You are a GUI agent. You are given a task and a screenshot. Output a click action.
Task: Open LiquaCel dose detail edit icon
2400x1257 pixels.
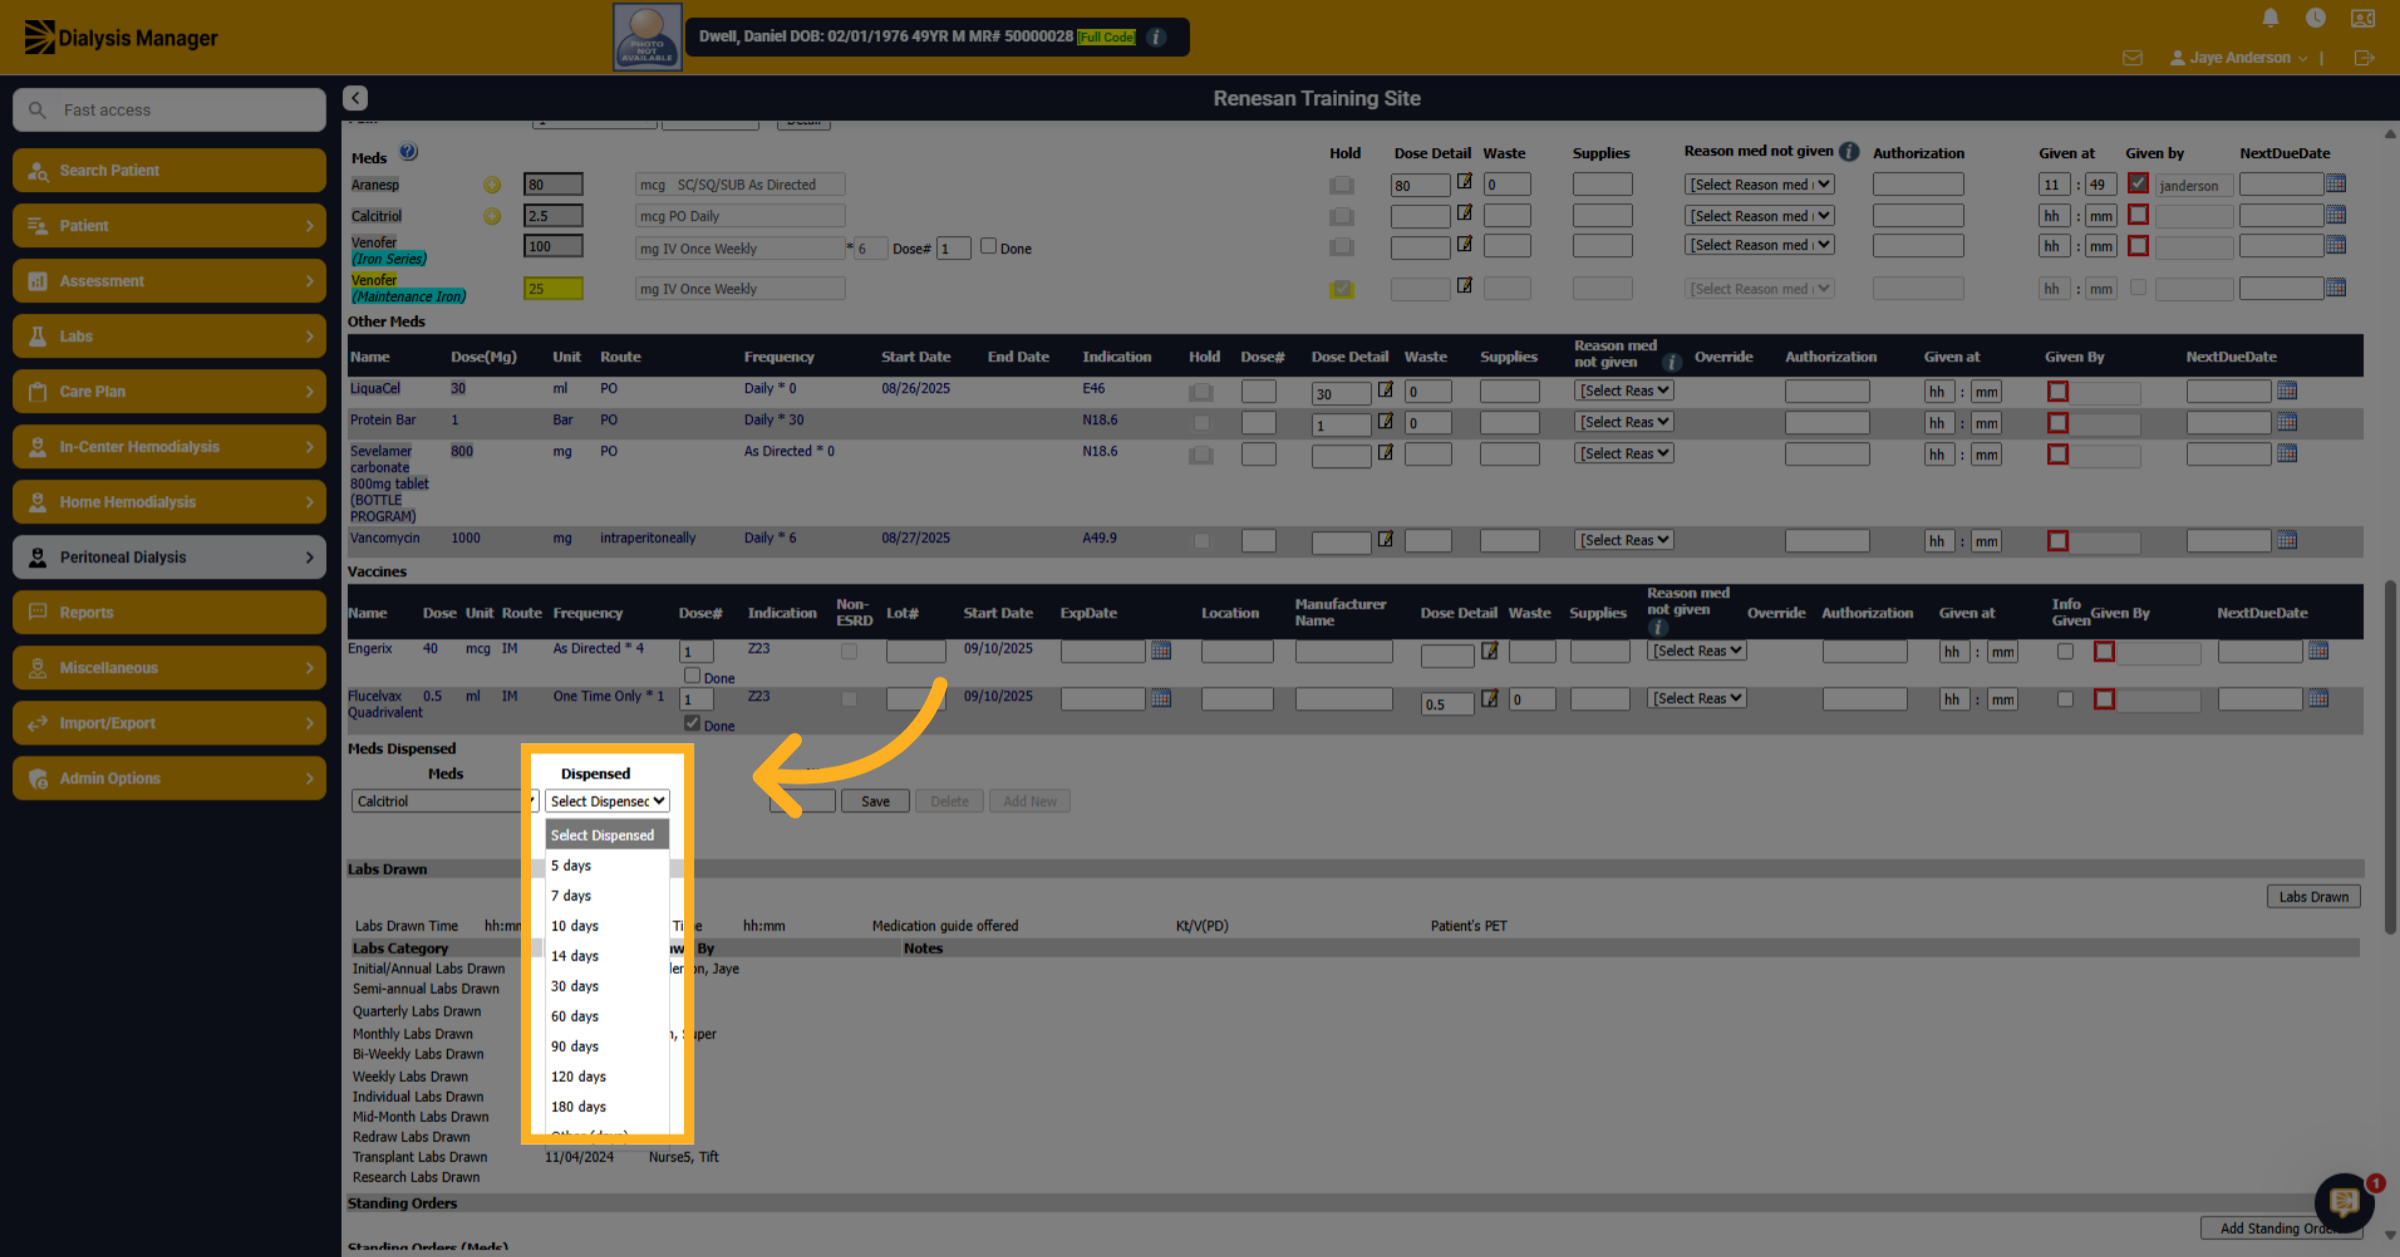[x=1385, y=390]
